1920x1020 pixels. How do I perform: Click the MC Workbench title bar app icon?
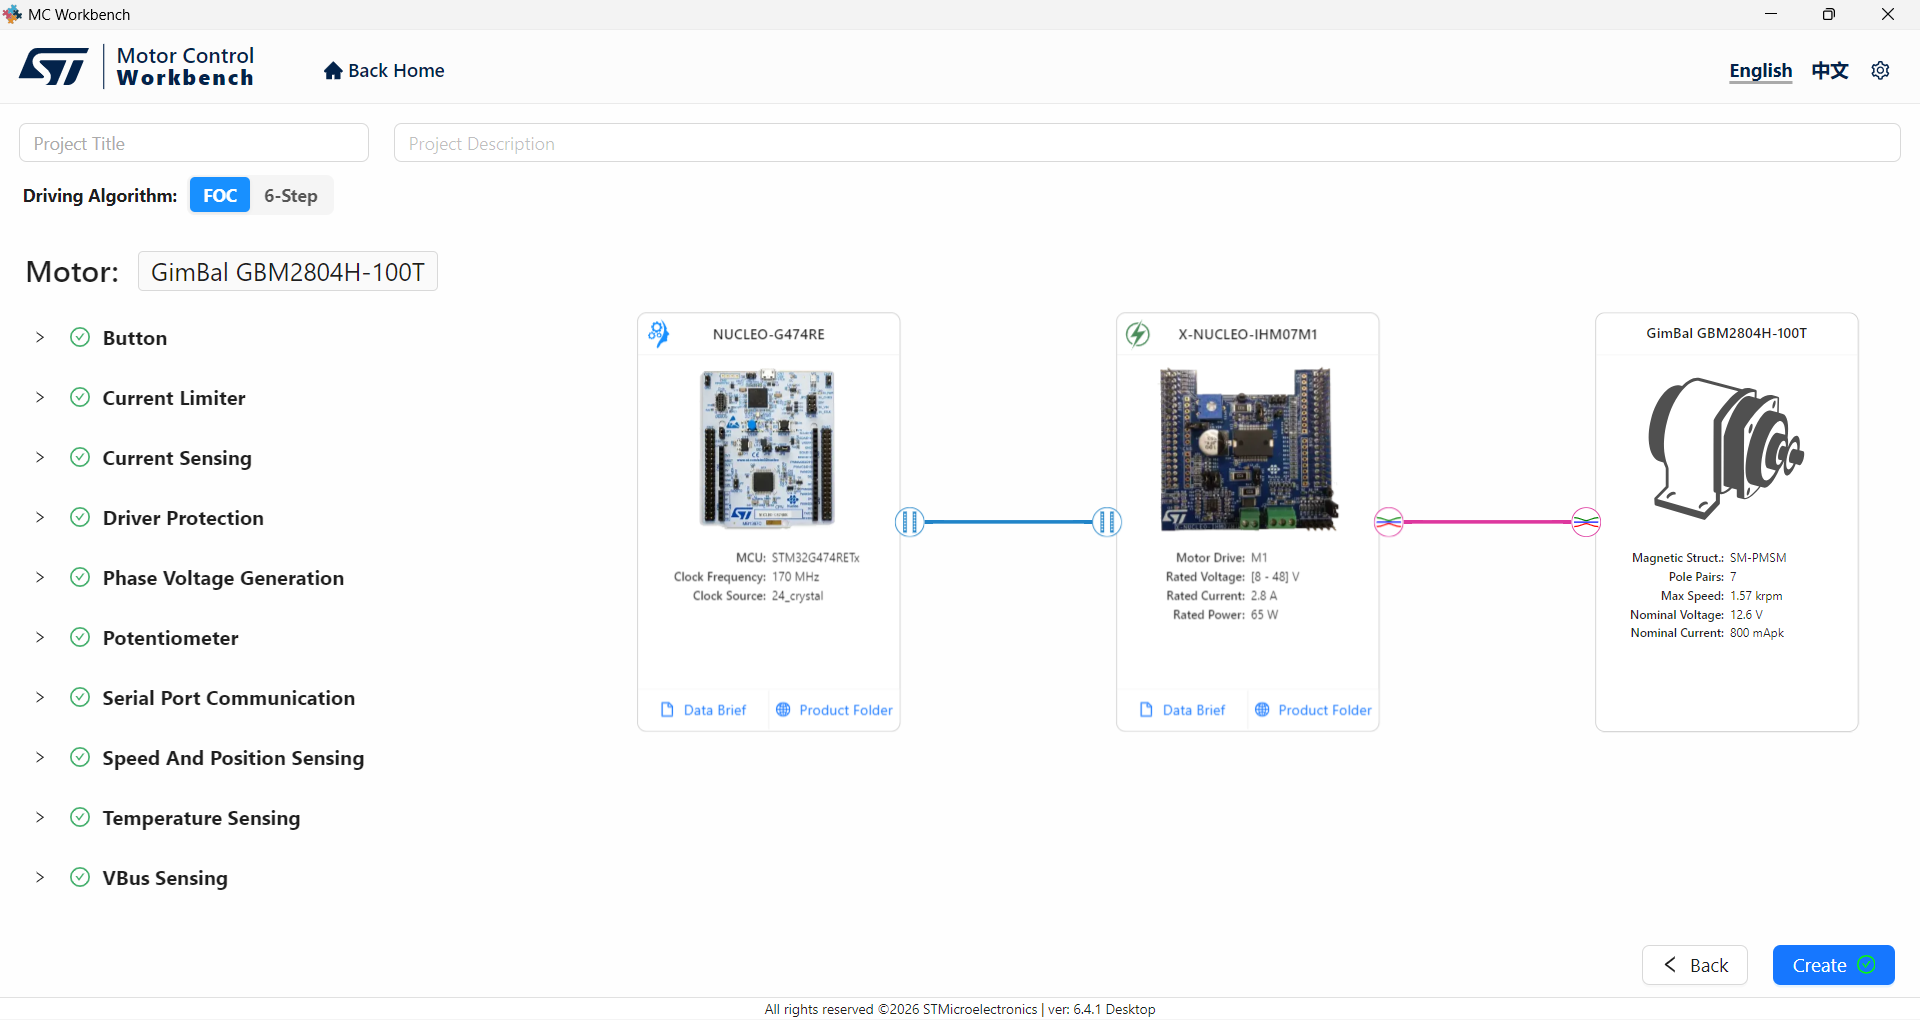point(13,14)
